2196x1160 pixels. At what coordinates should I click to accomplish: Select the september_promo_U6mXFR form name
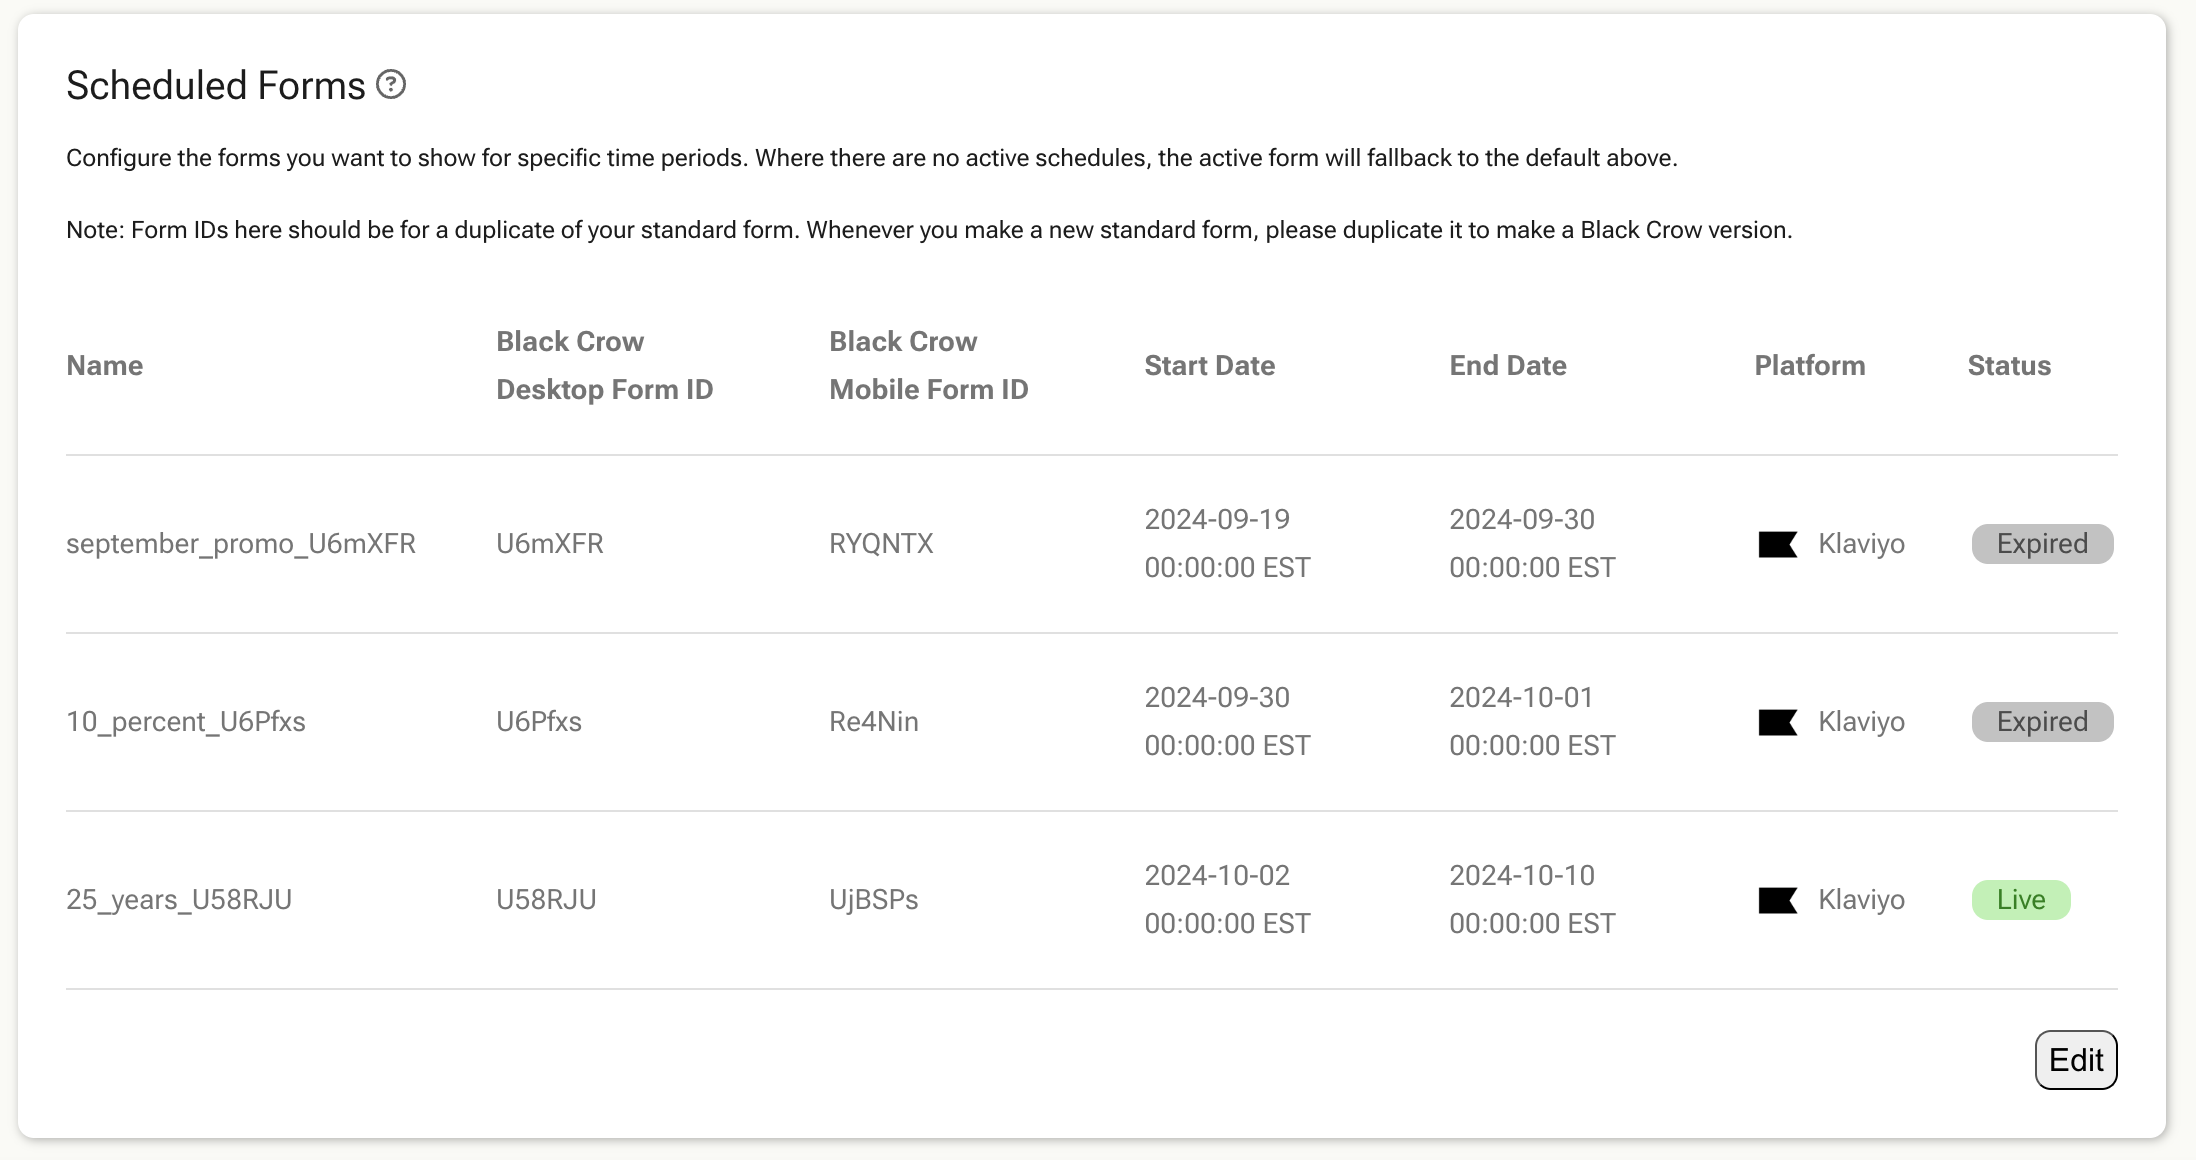241,544
